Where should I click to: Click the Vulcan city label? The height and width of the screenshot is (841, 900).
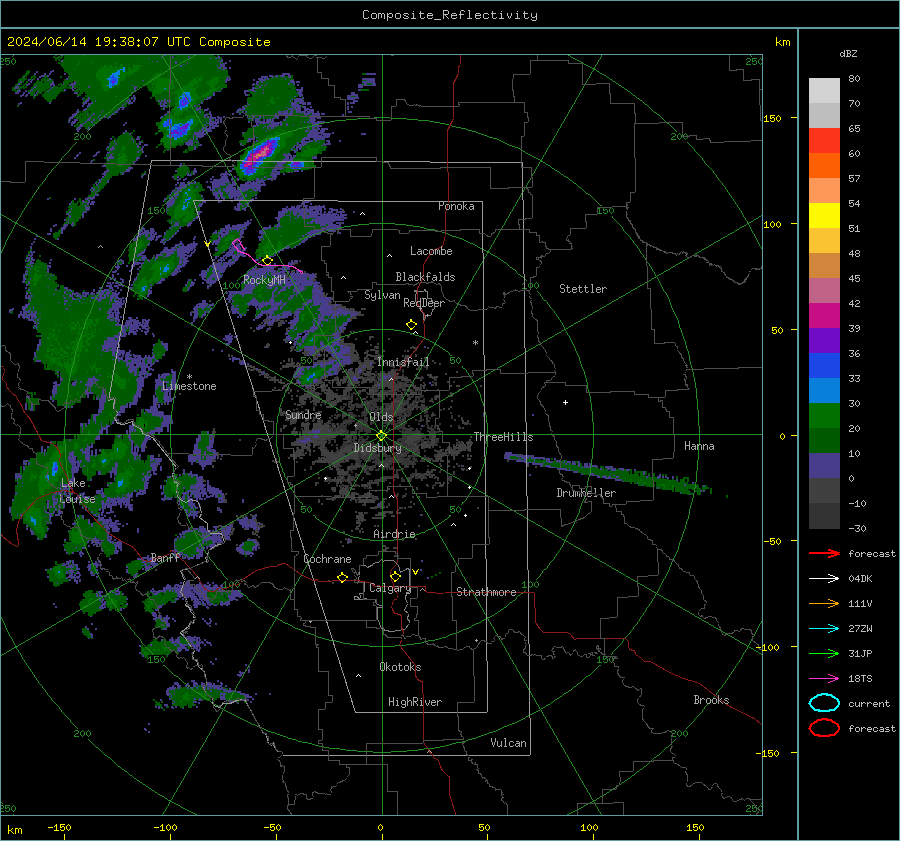click(509, 743)
